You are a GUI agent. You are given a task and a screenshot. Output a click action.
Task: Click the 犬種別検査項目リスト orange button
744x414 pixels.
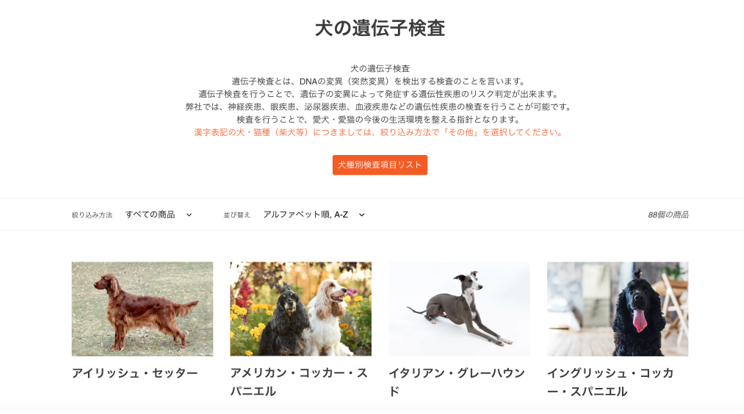[380, 165]
